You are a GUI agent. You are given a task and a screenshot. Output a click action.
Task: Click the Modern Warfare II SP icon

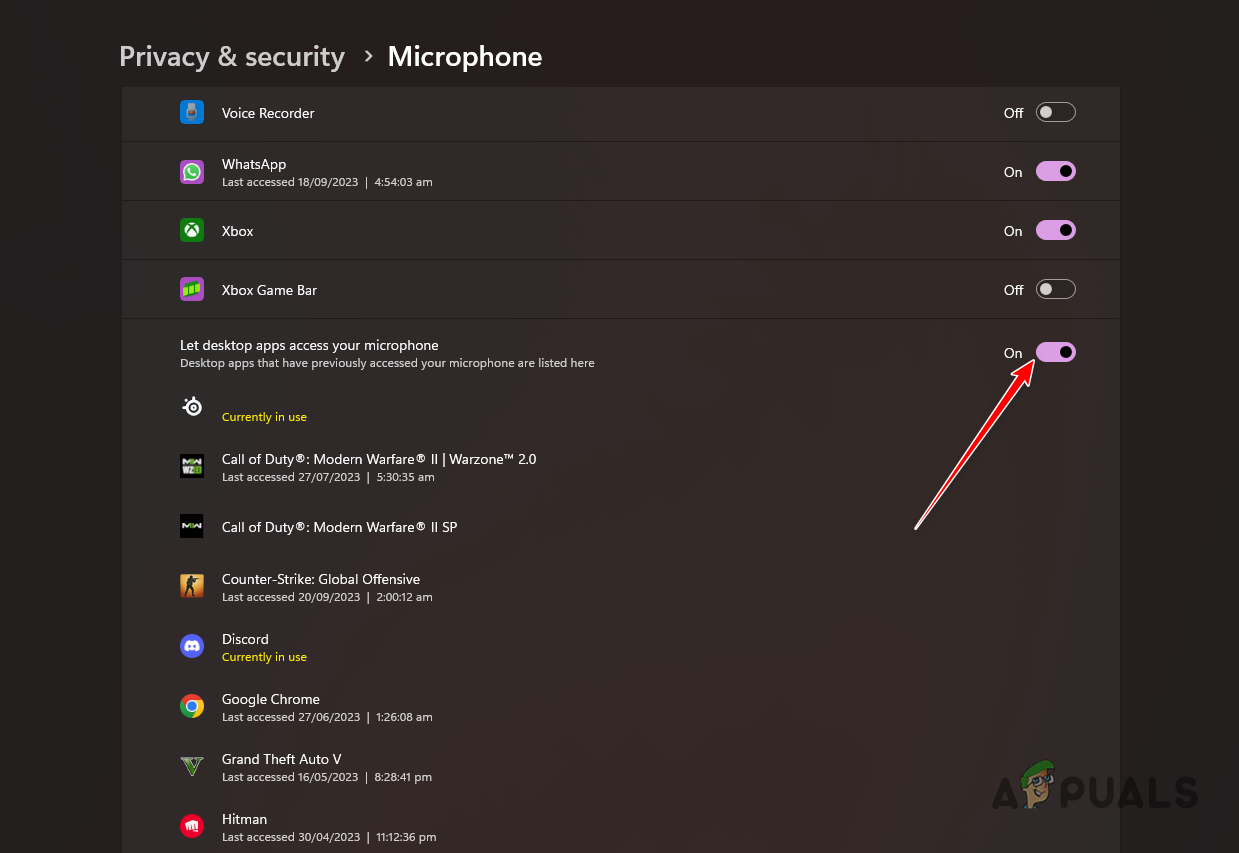click(191, 526)
